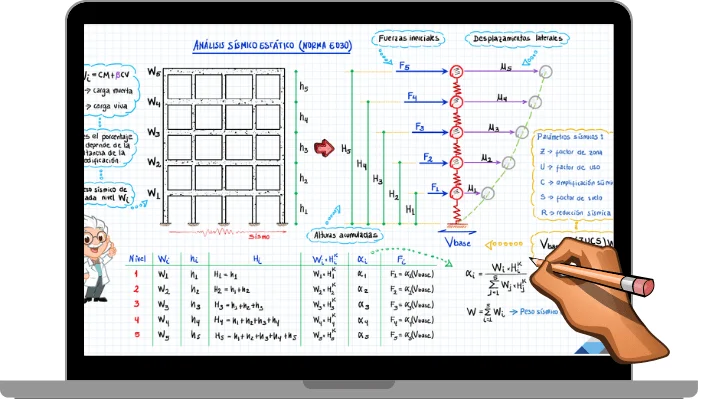This screenshot has width=701, height=399.
Task: Click 'U → factor de uso'
Action: 570,167
